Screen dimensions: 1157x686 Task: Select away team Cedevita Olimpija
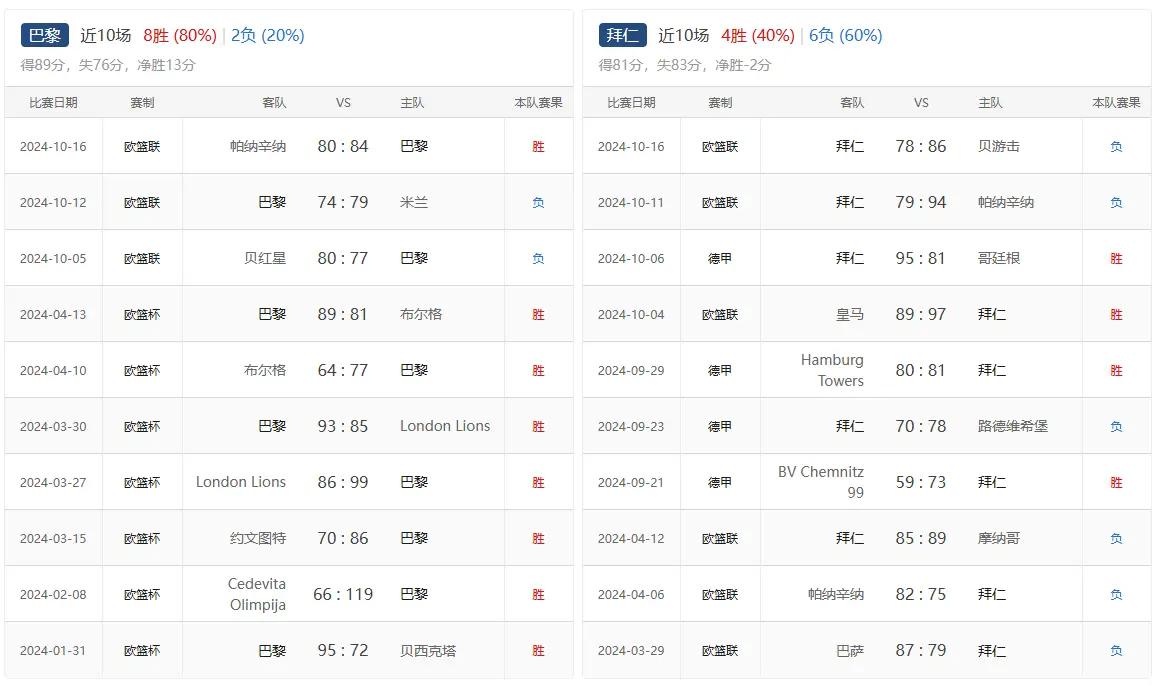click(x=257, y=595)
